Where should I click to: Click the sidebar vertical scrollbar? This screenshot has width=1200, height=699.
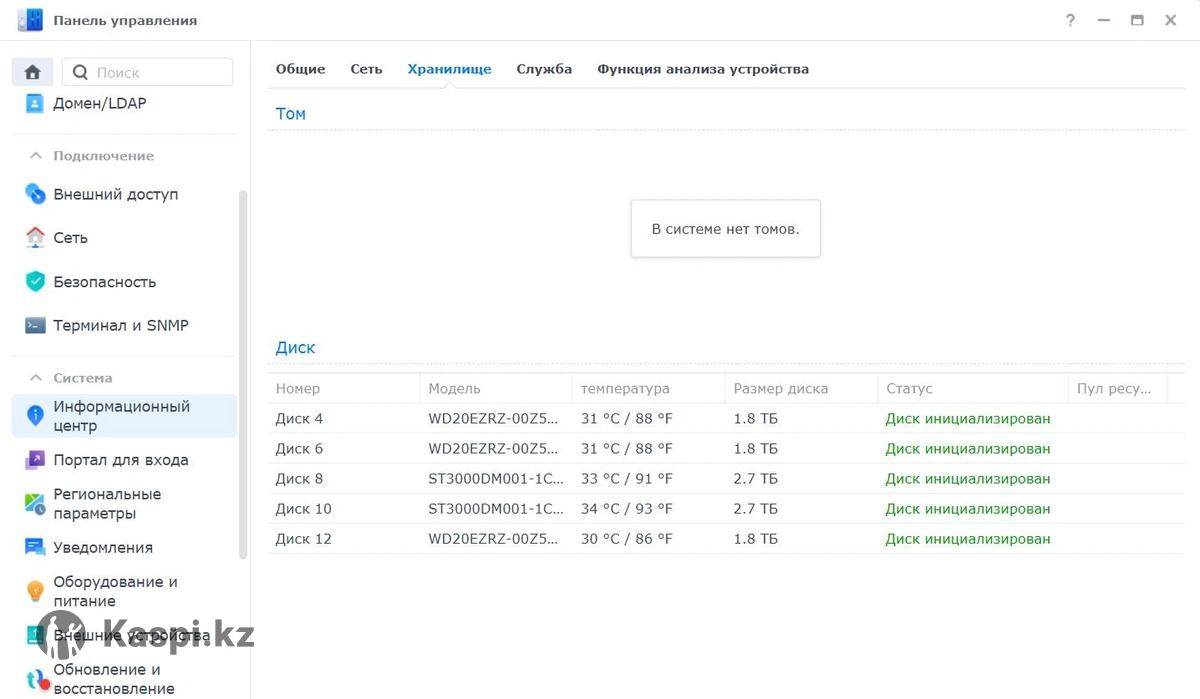pyautogui.click(x=243, y=370)
